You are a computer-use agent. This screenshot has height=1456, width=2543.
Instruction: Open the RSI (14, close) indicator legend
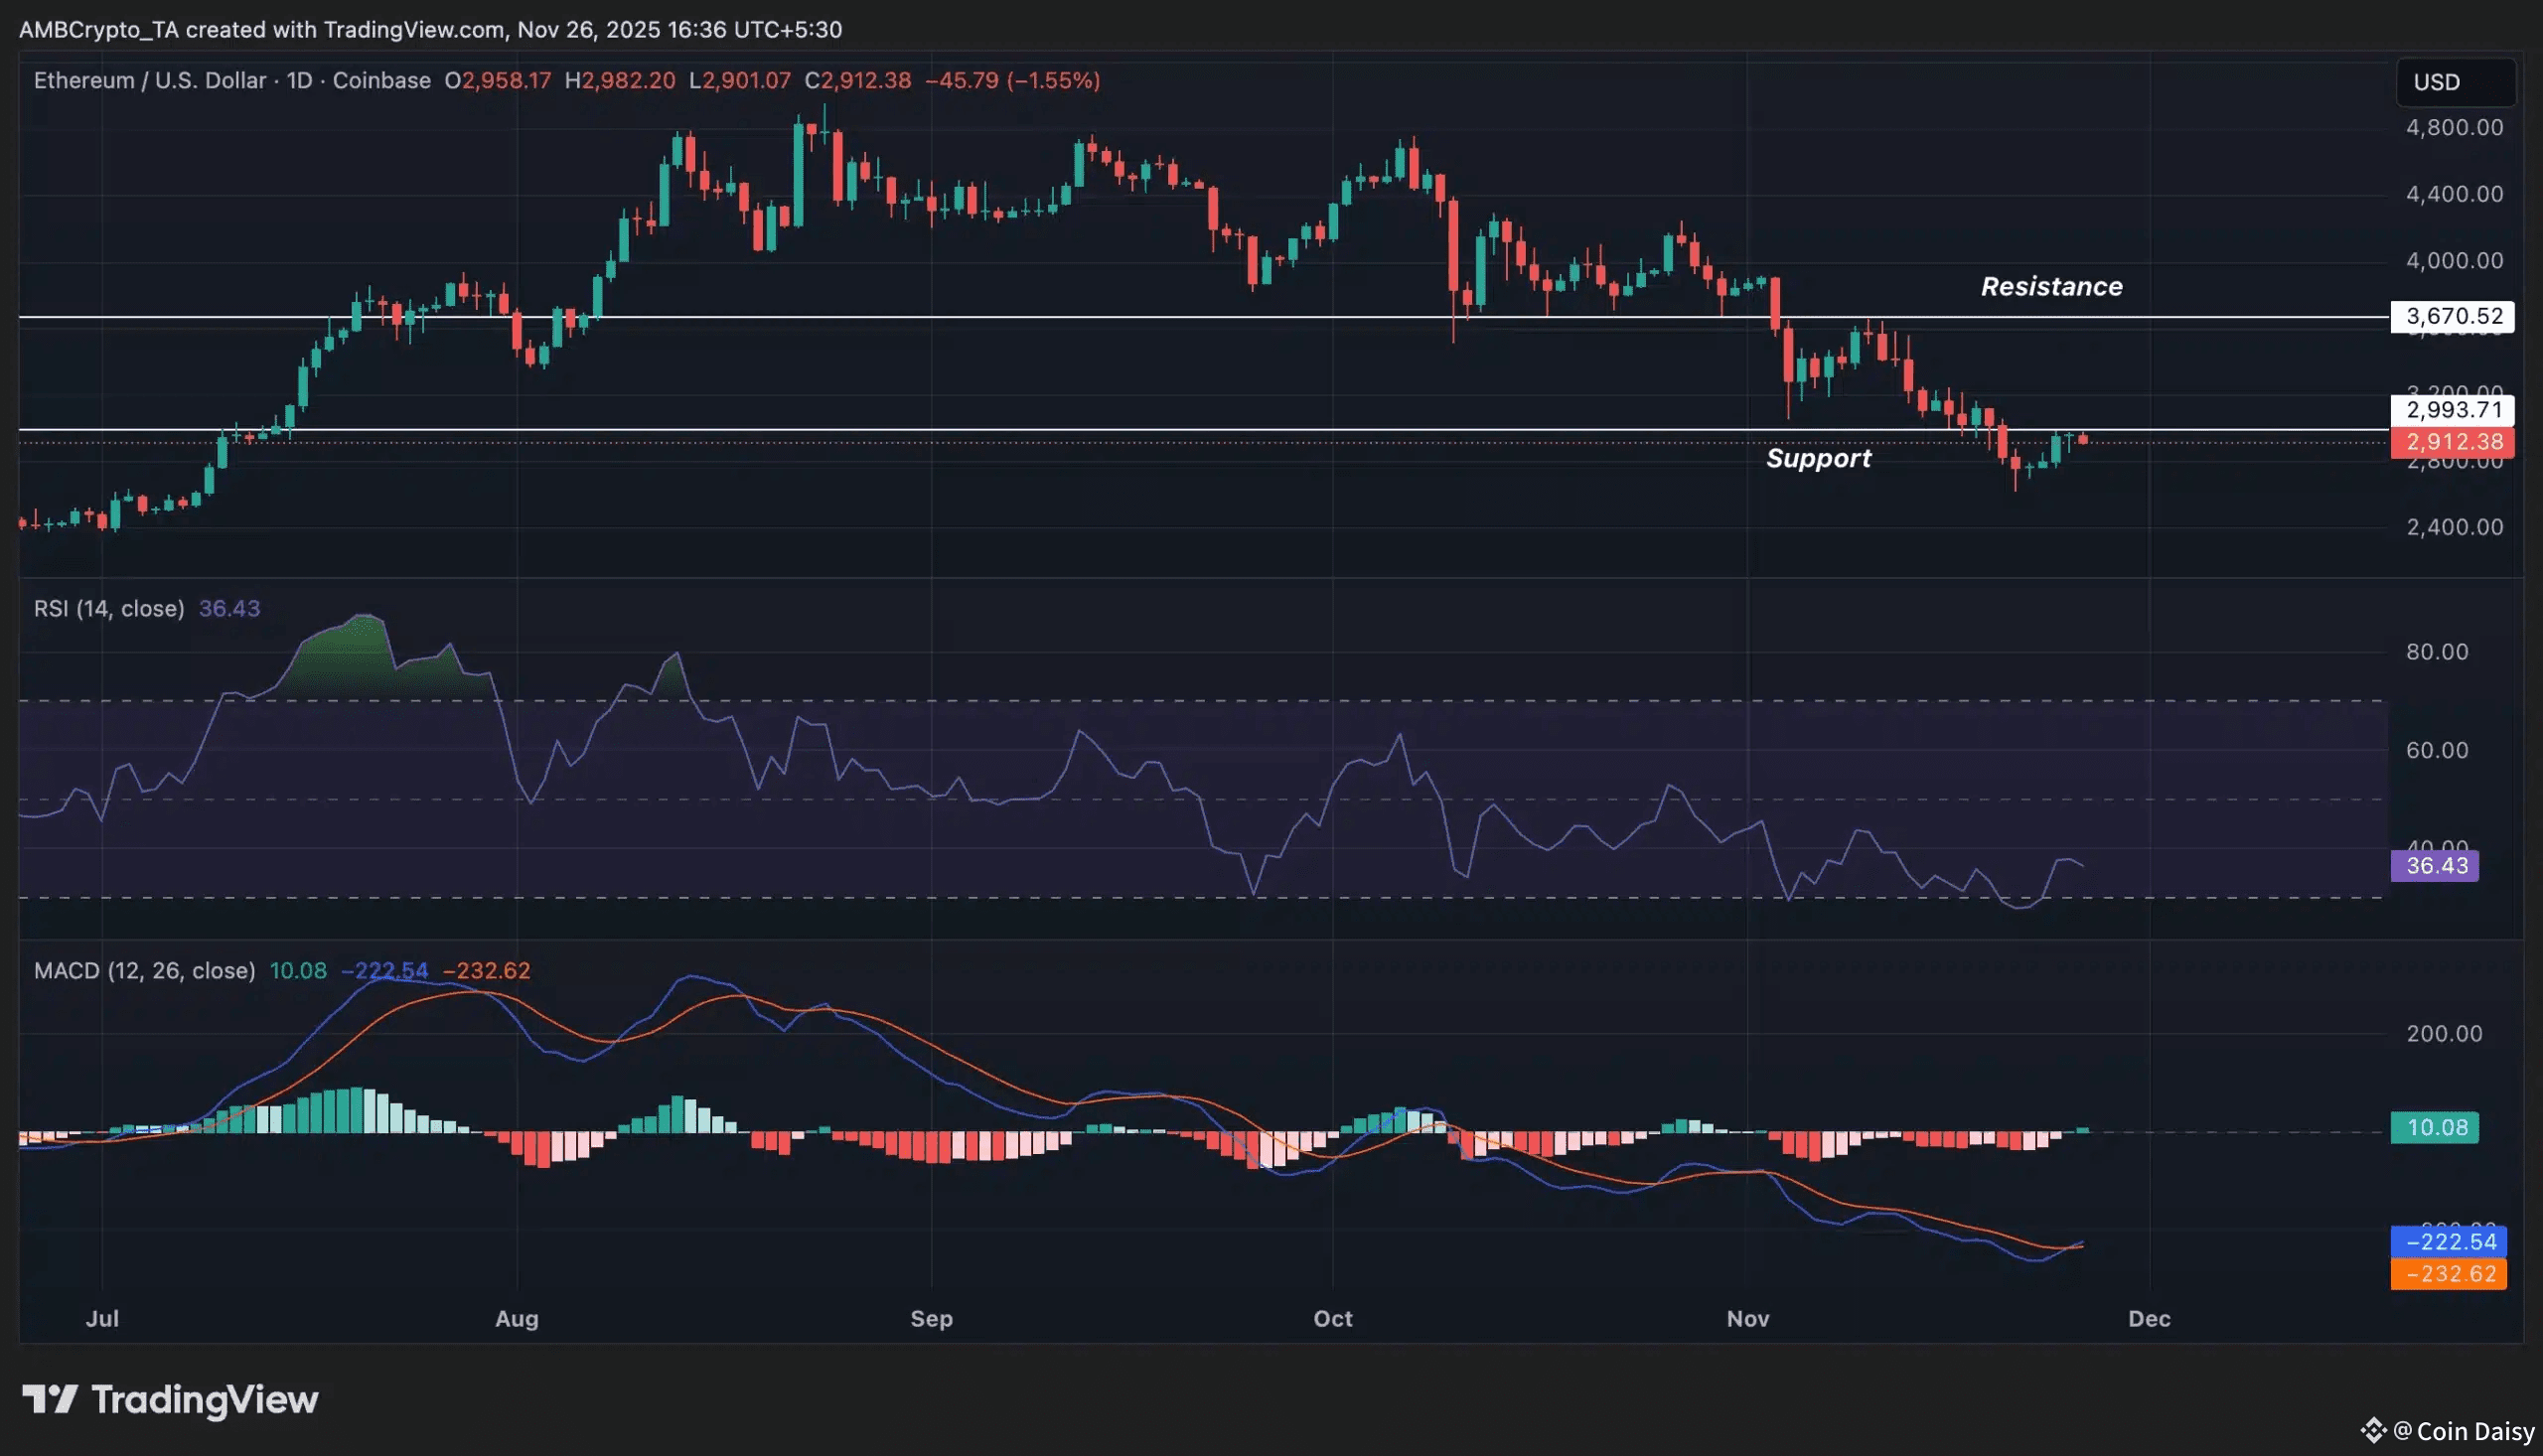[109, 609]
